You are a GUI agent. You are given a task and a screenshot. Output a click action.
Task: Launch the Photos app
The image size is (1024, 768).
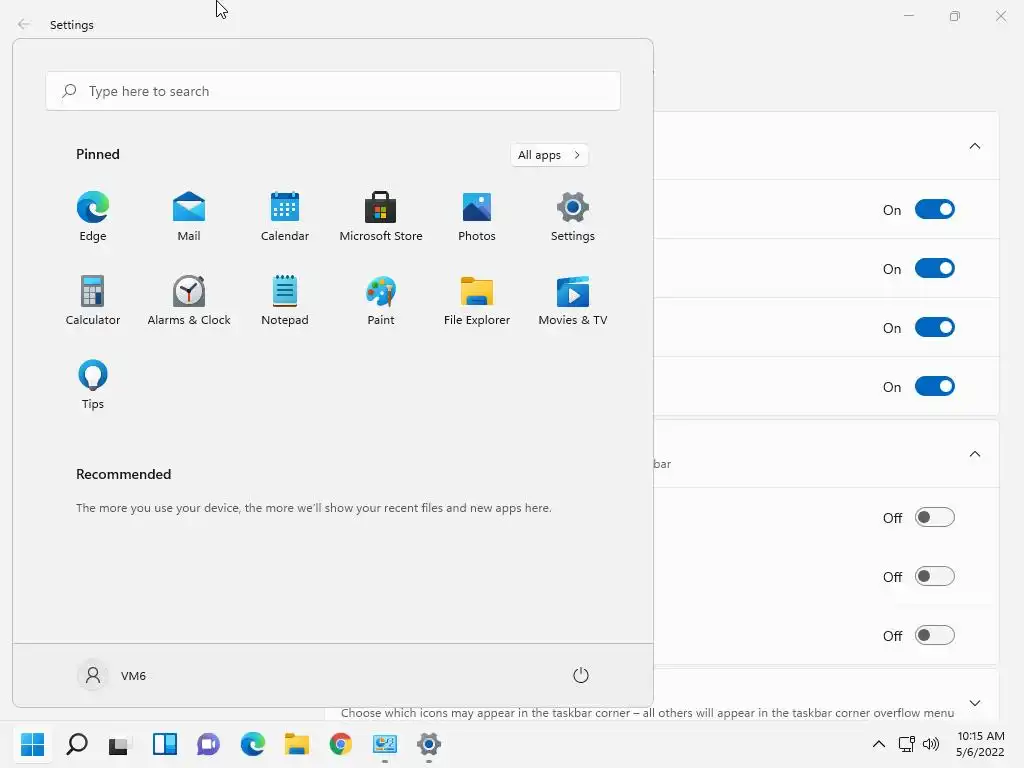(x=477, y=217)
